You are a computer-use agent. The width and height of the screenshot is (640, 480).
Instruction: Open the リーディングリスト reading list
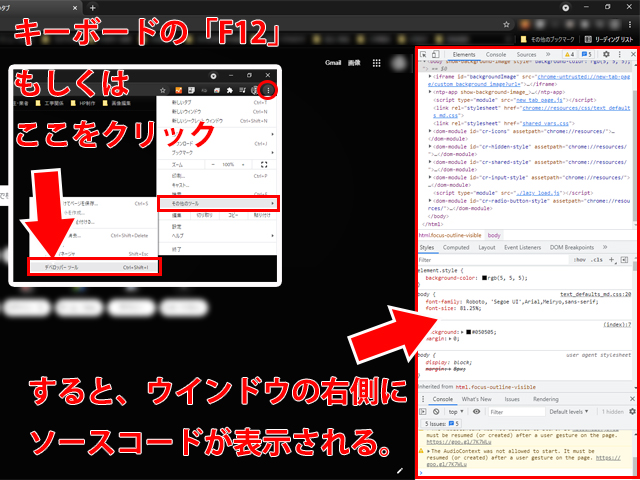(x=609, y=39)
